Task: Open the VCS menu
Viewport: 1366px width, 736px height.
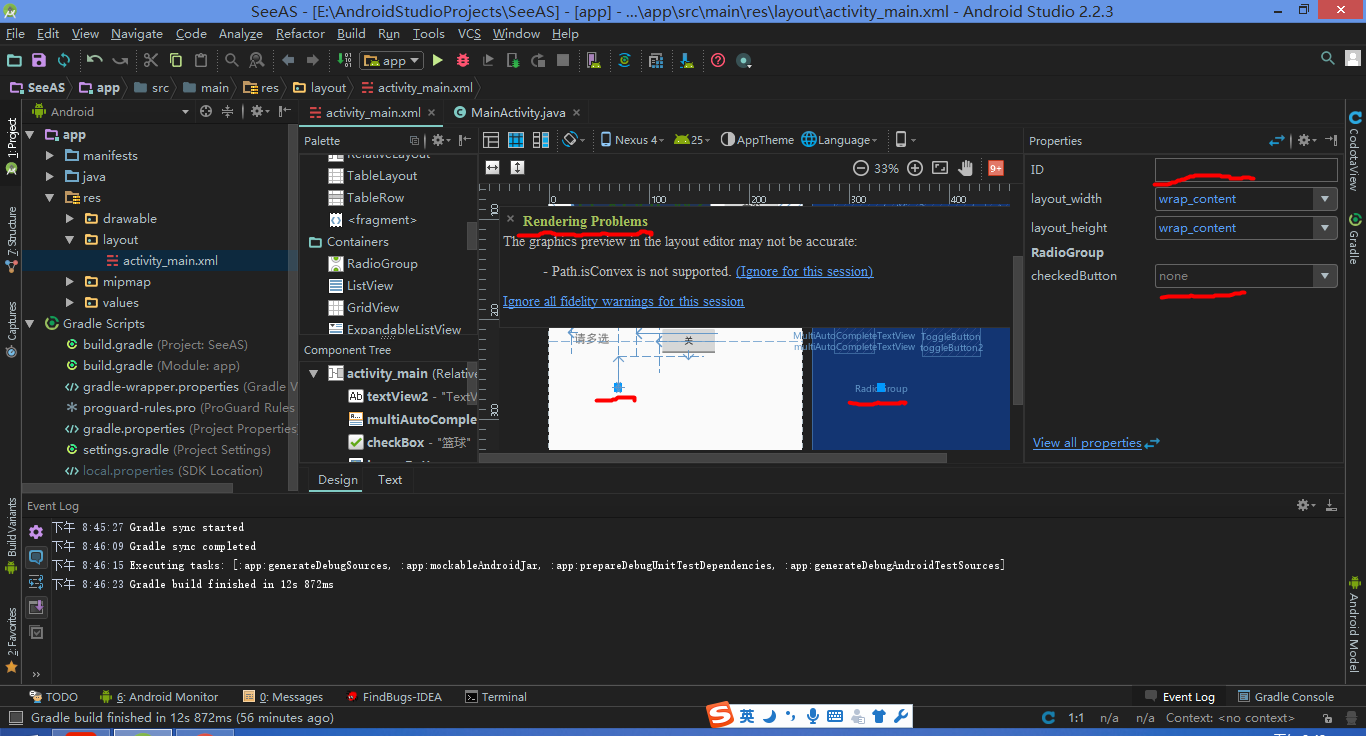Action: (469, 33)
